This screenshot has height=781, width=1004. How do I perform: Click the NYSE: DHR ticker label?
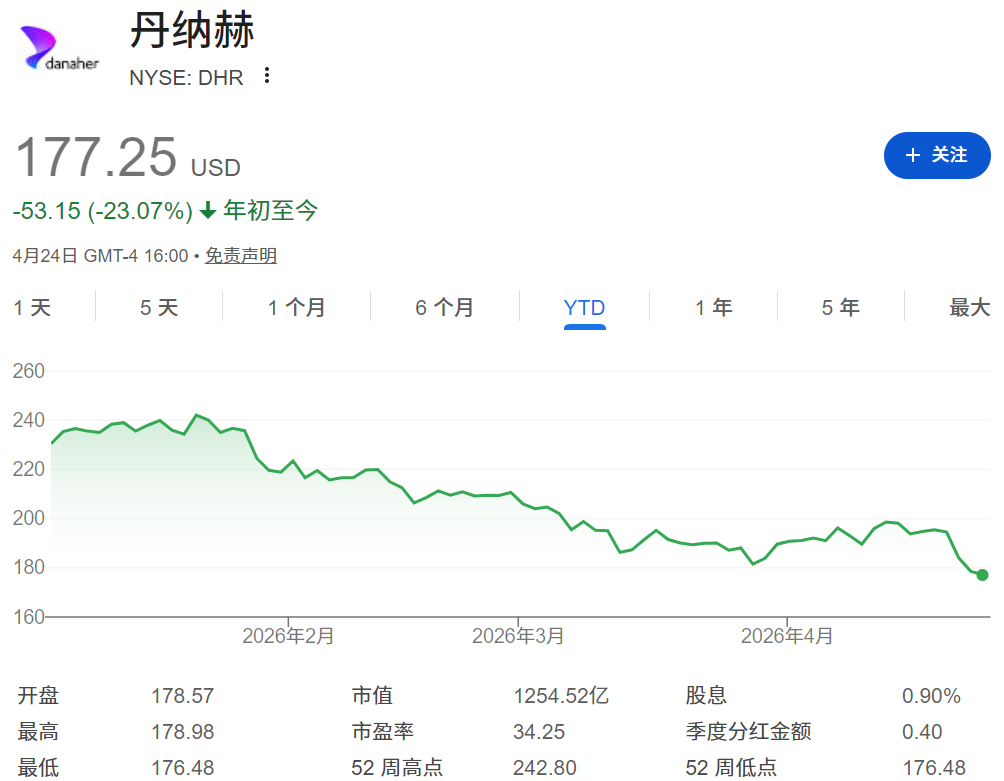(x=186, y=77)
